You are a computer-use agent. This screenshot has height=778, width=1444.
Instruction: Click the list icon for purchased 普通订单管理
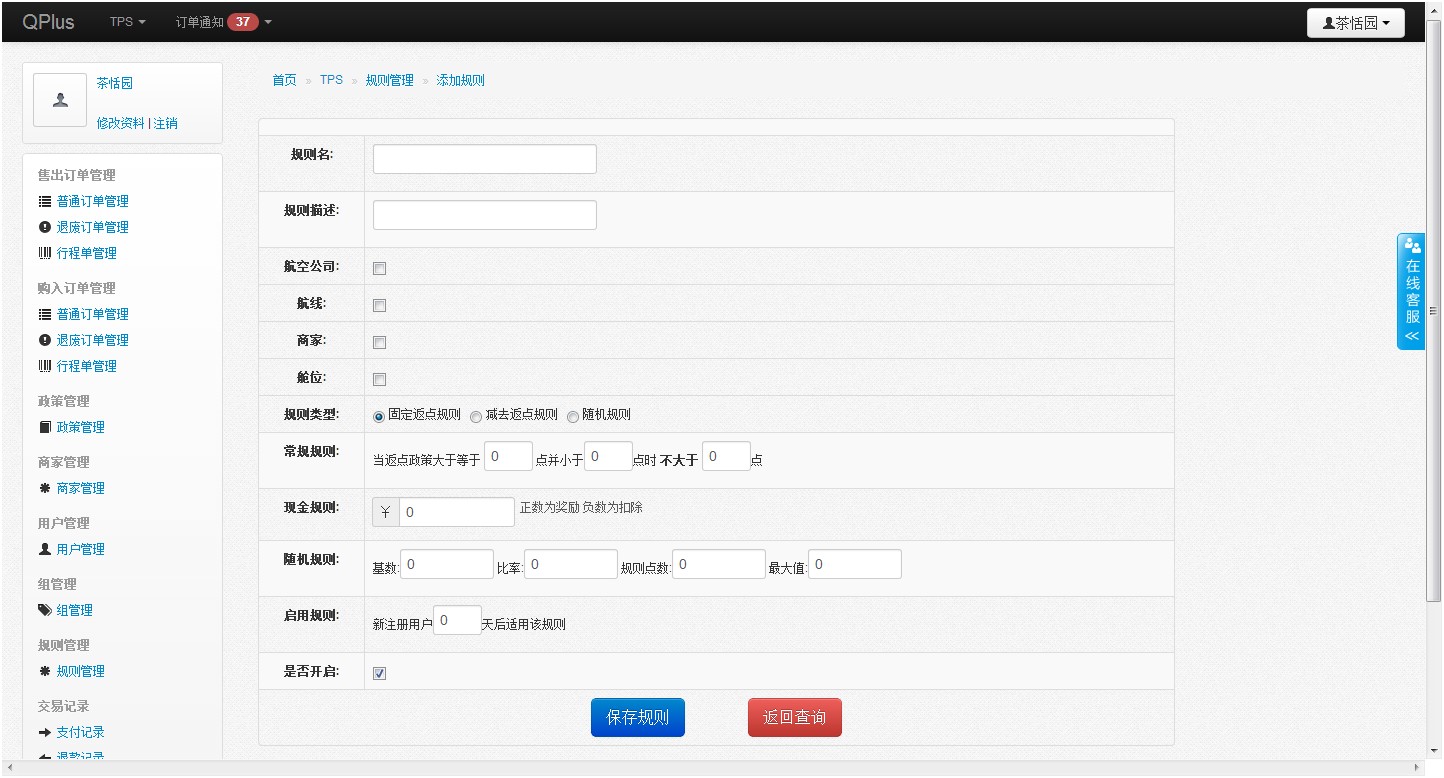point(45,314)
